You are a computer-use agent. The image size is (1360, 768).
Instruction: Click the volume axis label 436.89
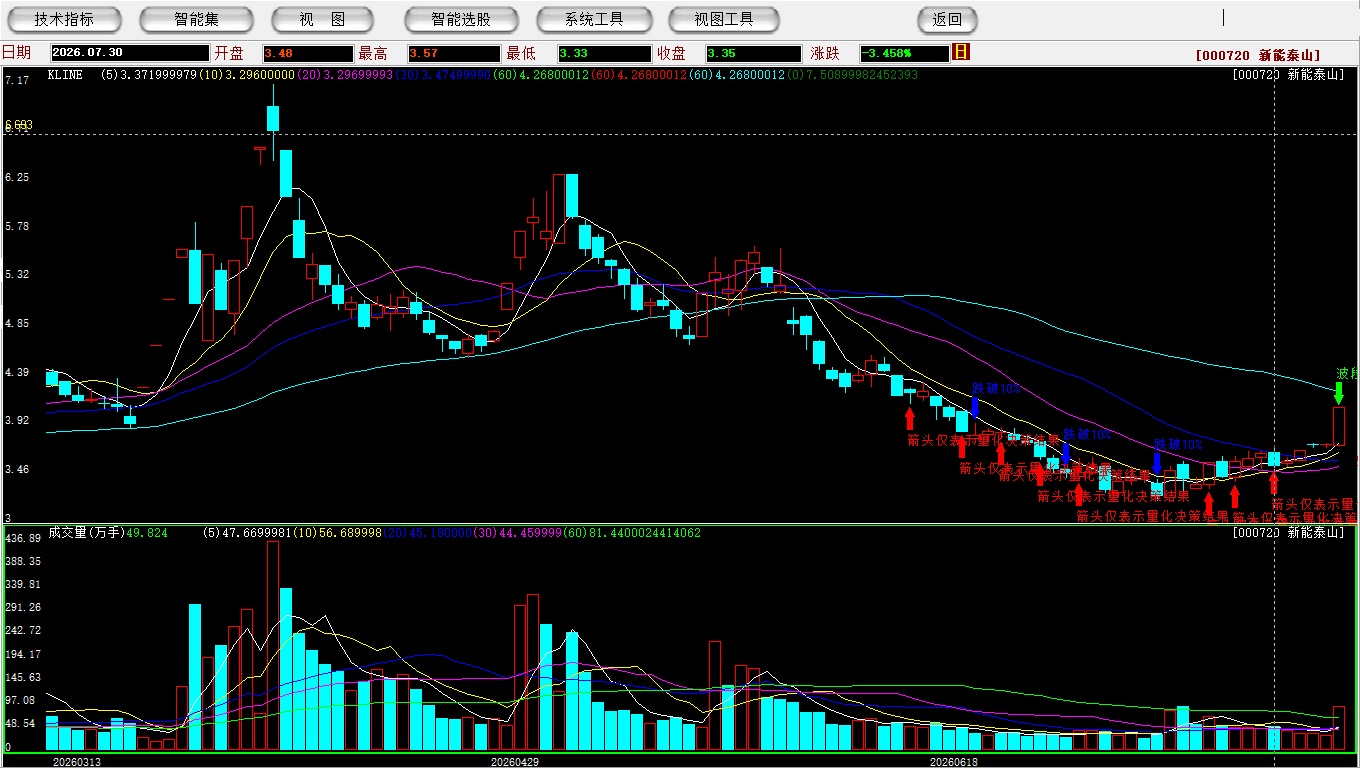pos(22,538)
